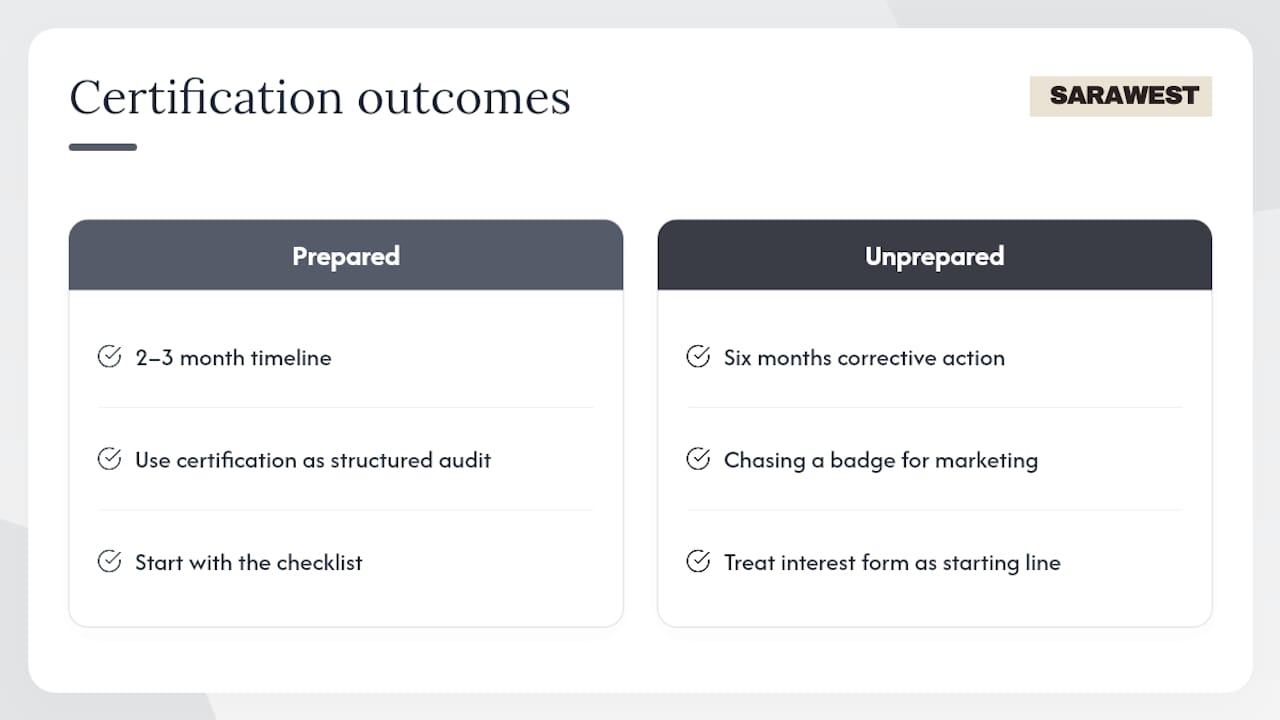Click the check icon next to Start with the checklist

(109, 561)
